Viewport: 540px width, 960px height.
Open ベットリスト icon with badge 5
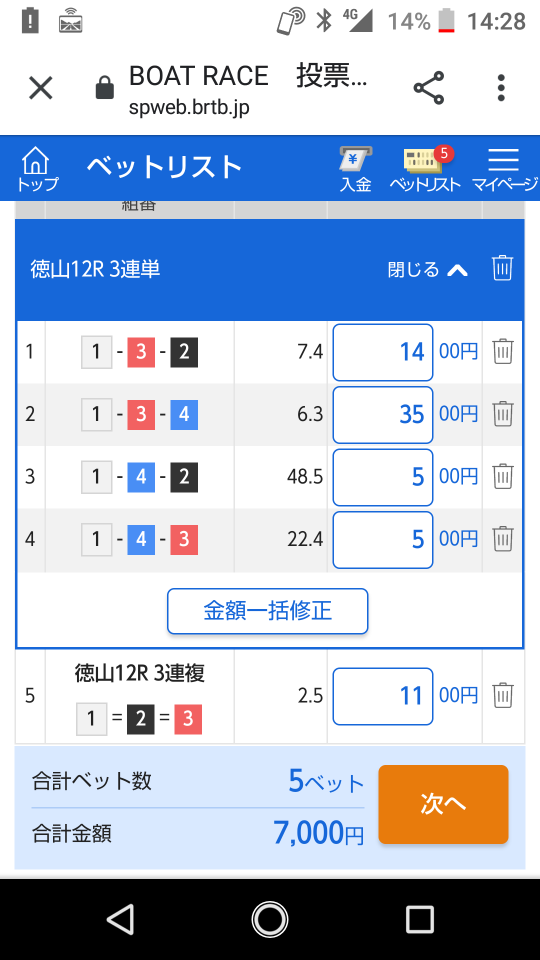pos(425,170)
